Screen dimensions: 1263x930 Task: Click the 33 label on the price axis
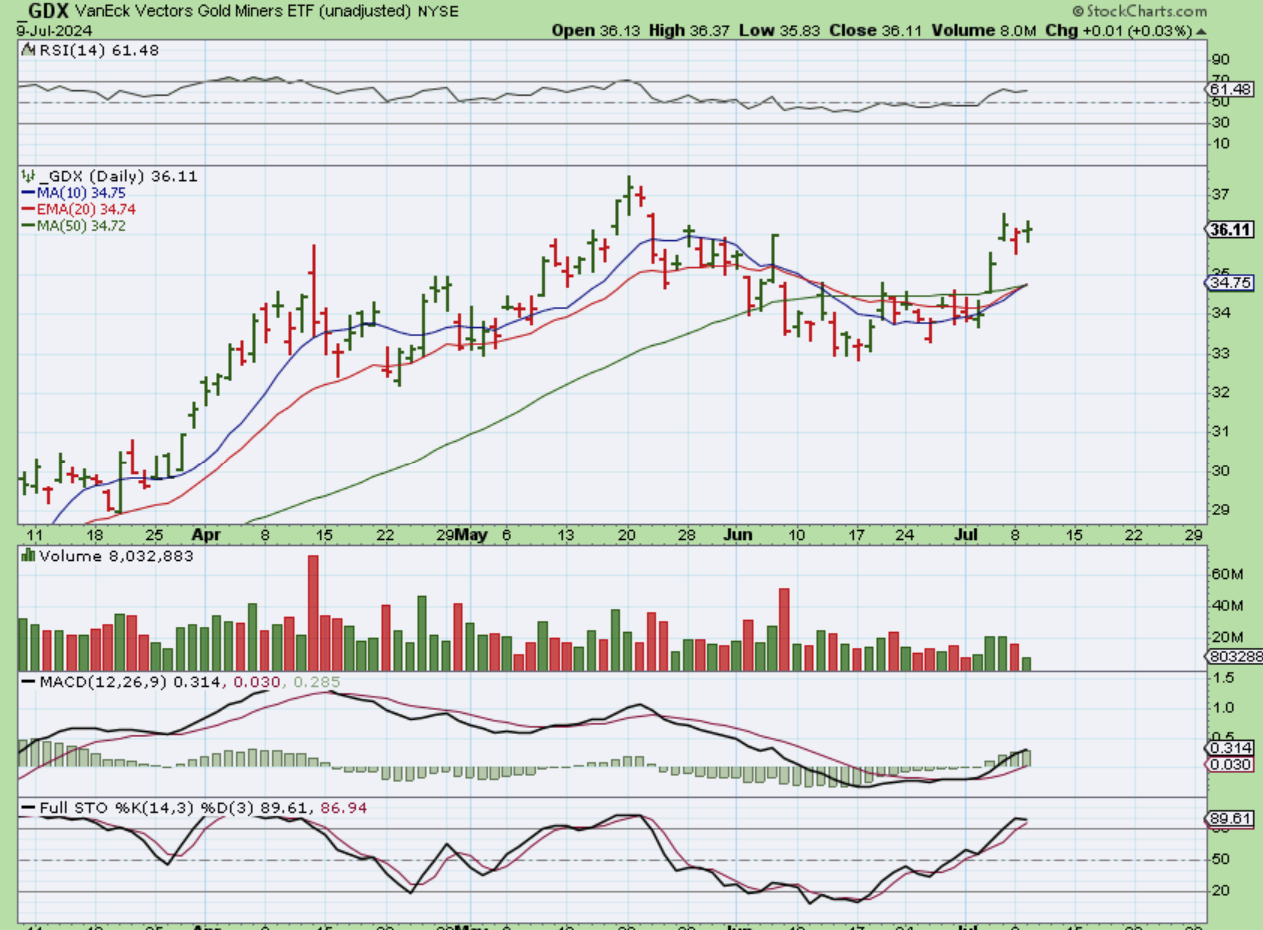click(x=1220, y=352)
